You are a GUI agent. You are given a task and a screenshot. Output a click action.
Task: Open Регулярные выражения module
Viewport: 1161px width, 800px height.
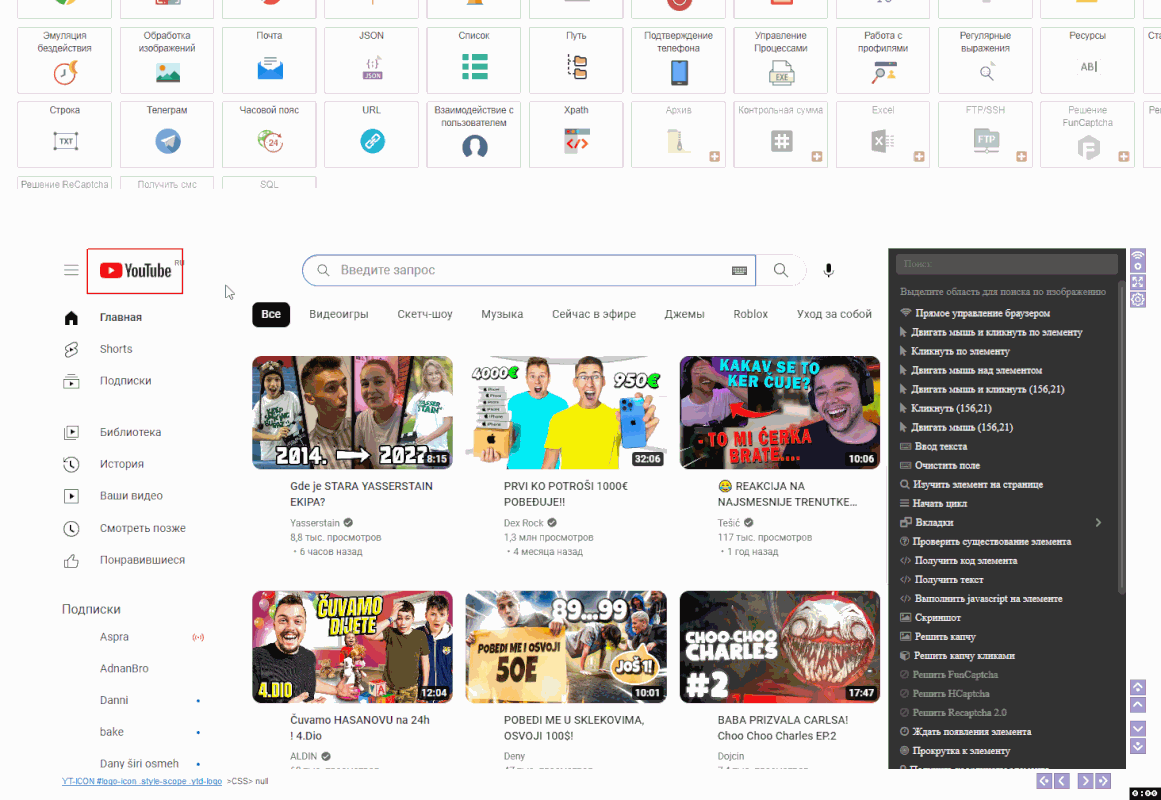click(985, 60)
